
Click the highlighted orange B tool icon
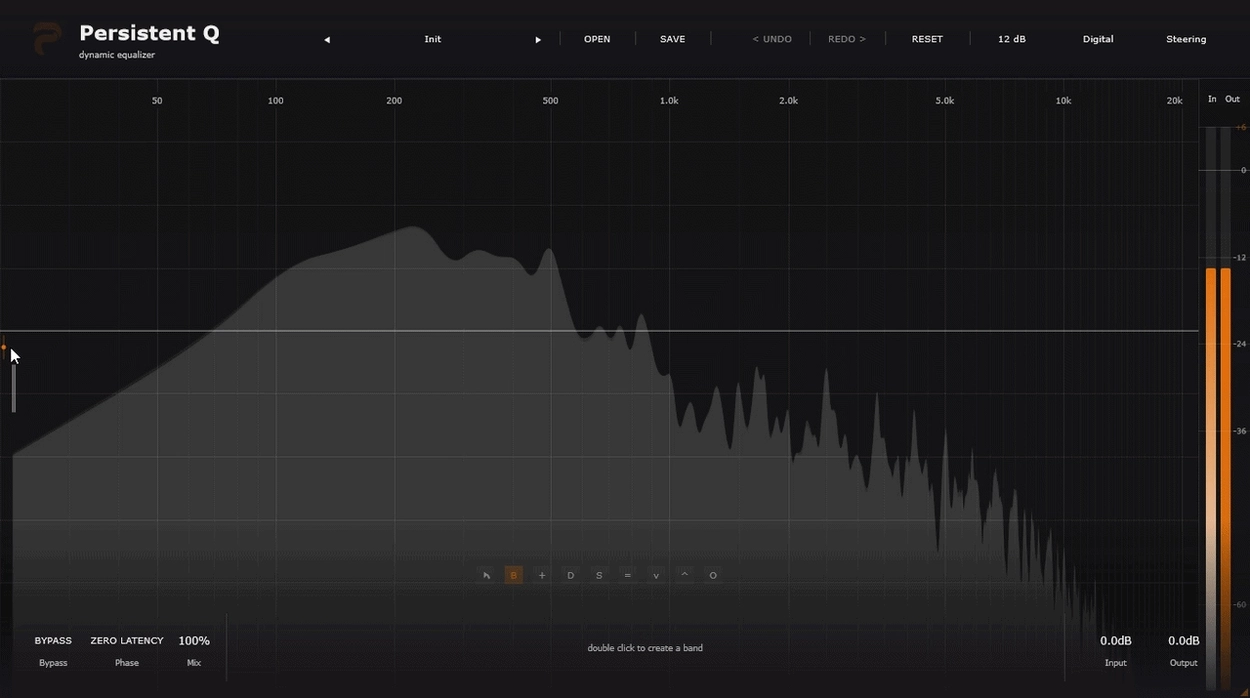(x=514, y=575)
